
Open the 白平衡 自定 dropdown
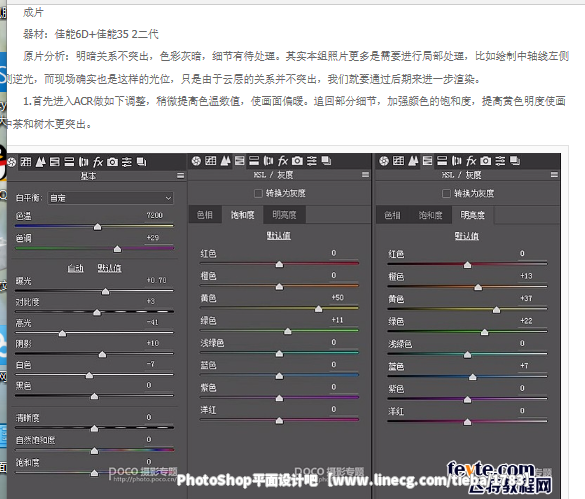click(111, 198)
